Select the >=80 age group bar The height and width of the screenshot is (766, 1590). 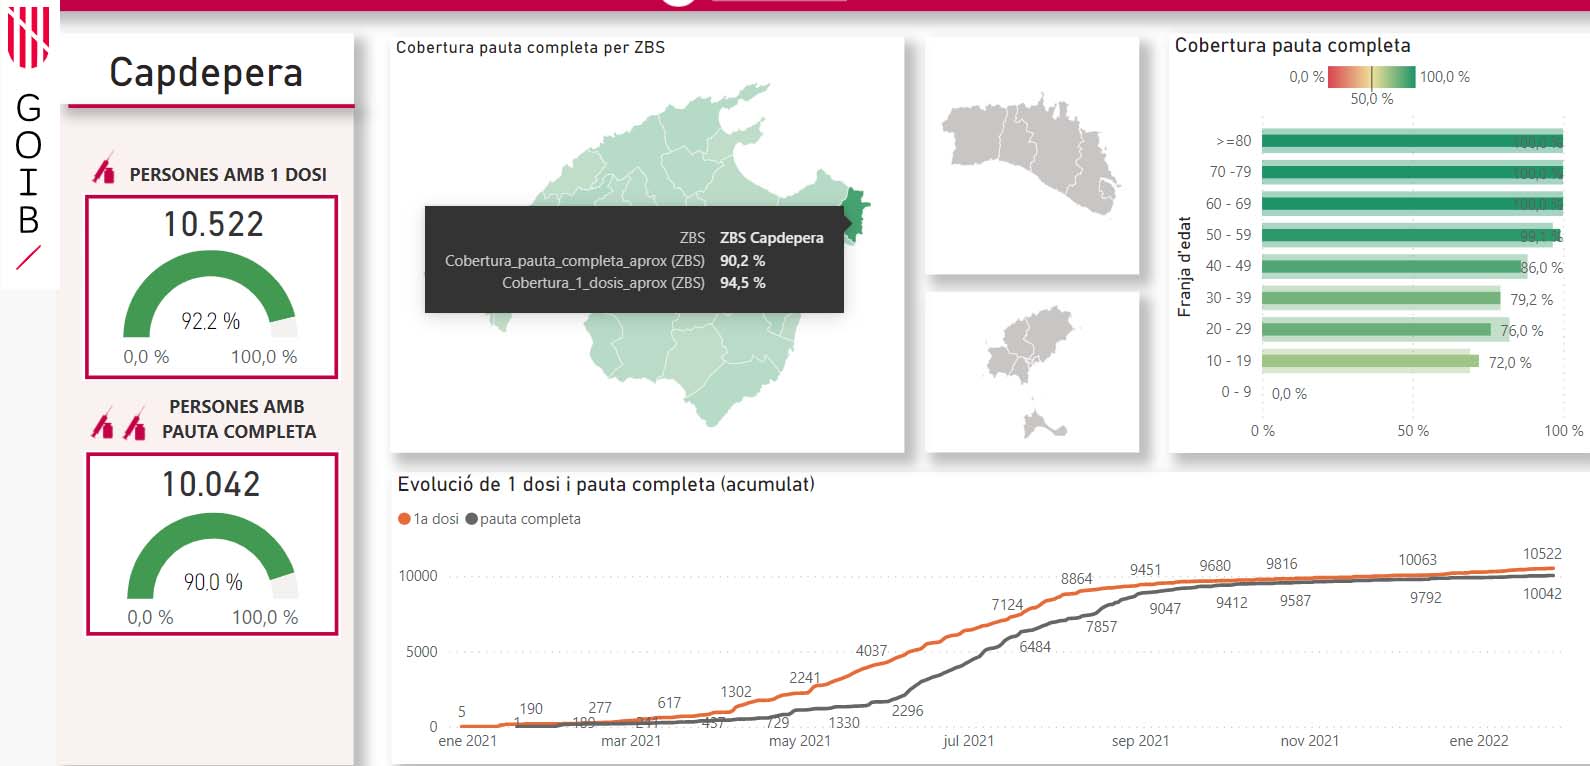(x=1412, y=141)
